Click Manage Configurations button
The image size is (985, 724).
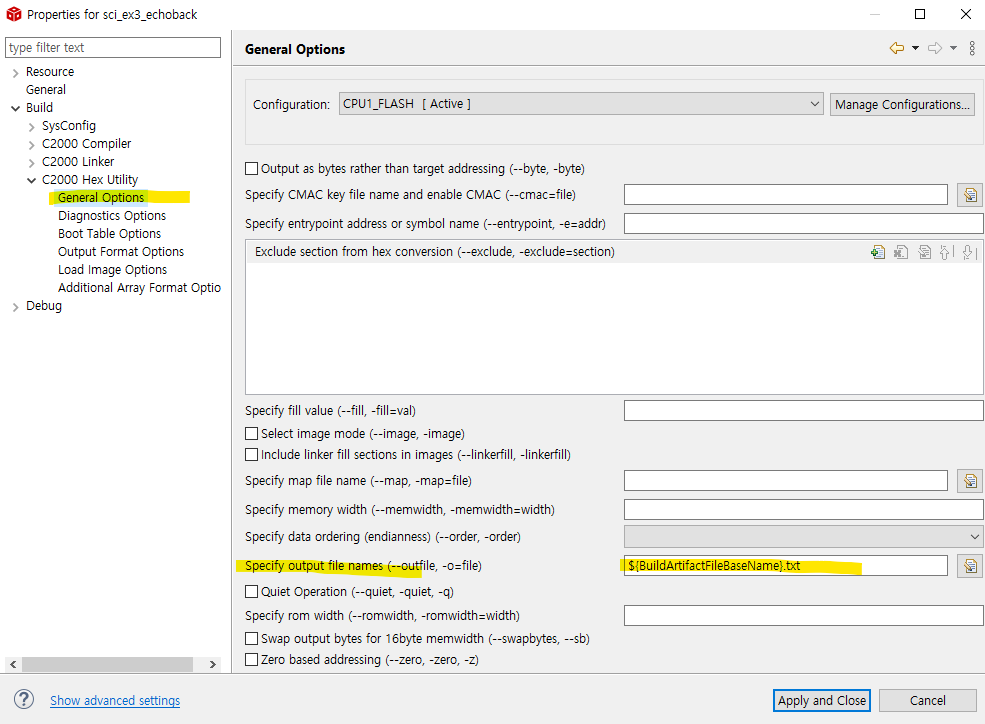tap(902, 104)
